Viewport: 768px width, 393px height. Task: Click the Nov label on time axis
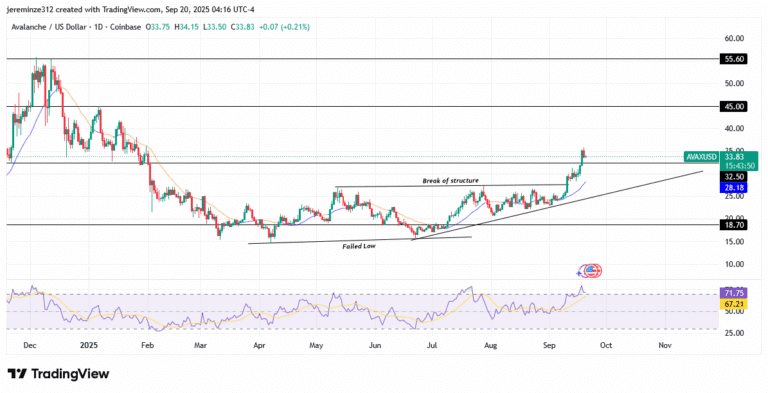click(665, 345)
